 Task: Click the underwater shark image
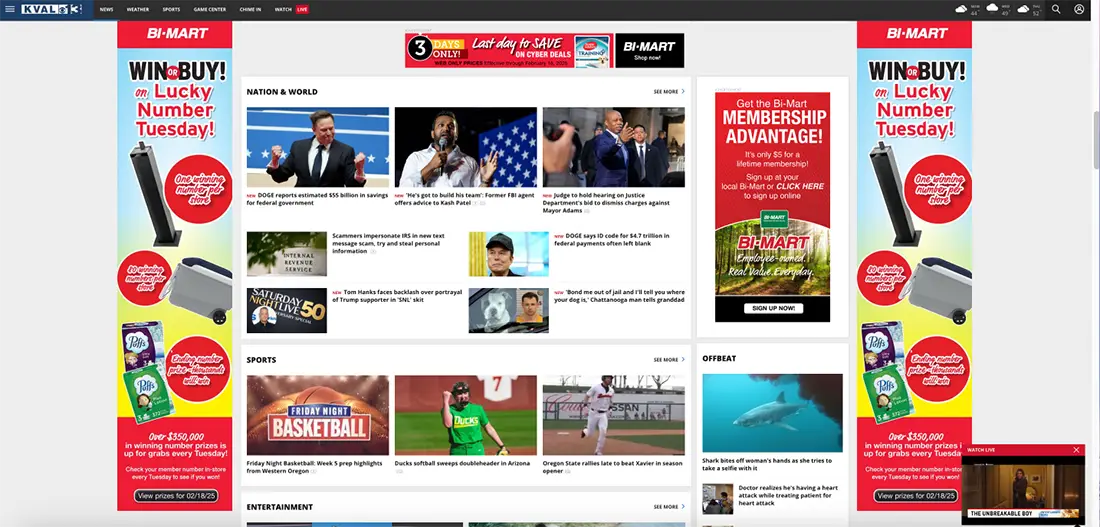(772, 413)
